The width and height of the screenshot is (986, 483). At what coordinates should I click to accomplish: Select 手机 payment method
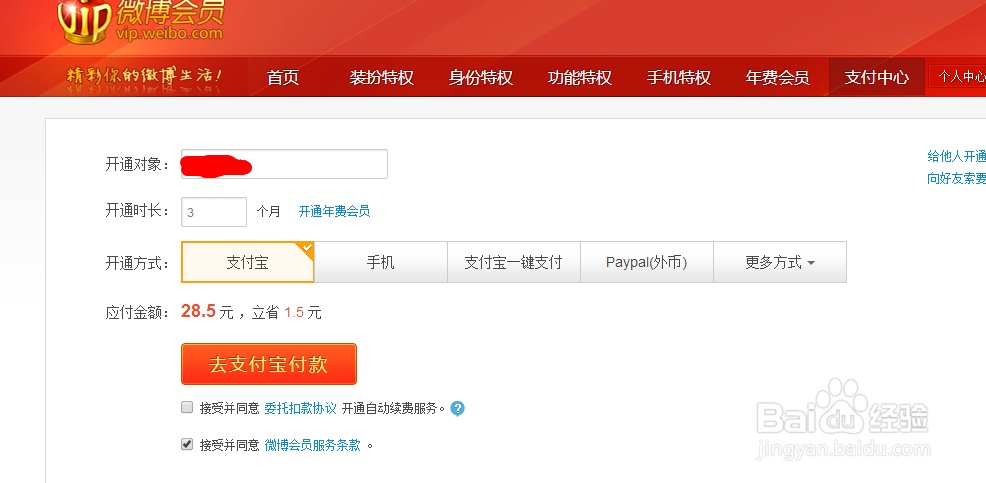[381, 262]
